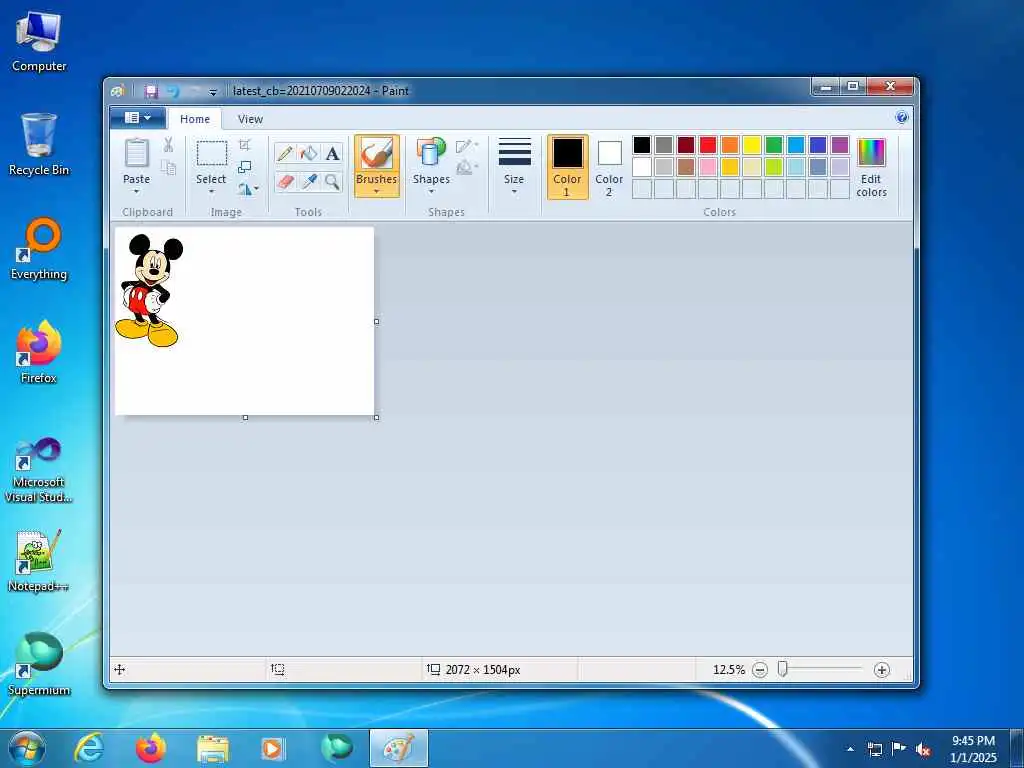Show hidden icons in system tray
Viewport: 1024px width, 768px height.
click(x=850, y=749)
